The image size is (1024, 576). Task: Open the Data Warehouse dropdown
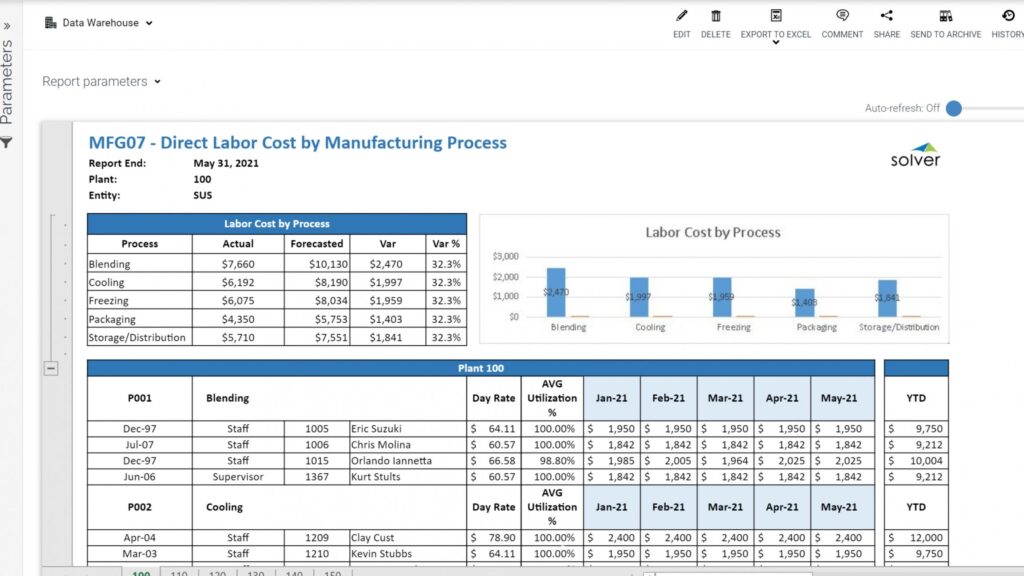click(x=99, y=23)
